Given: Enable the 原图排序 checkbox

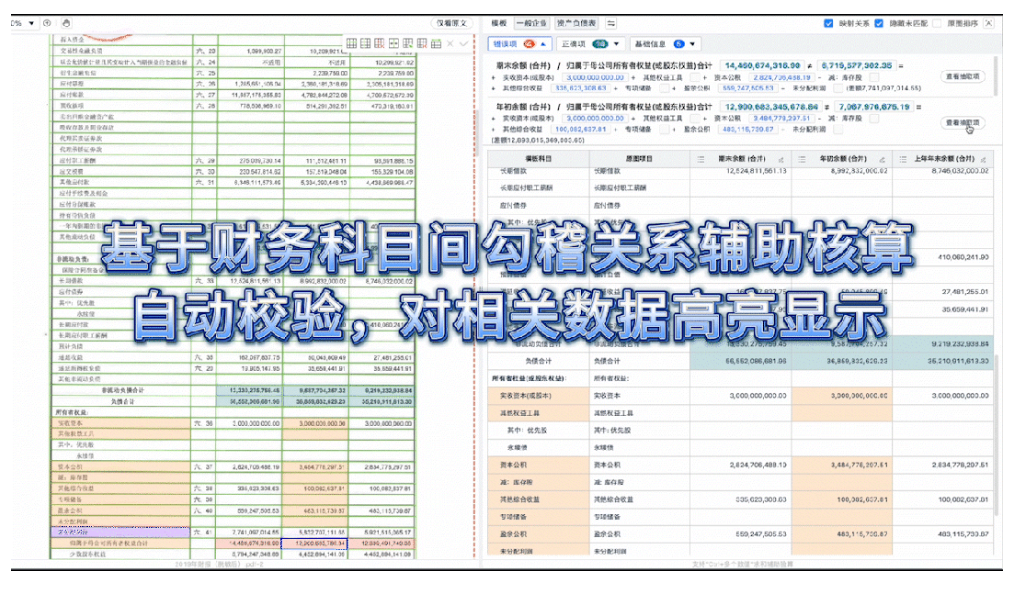Looking at the screenshot, I should pos(936,22).
